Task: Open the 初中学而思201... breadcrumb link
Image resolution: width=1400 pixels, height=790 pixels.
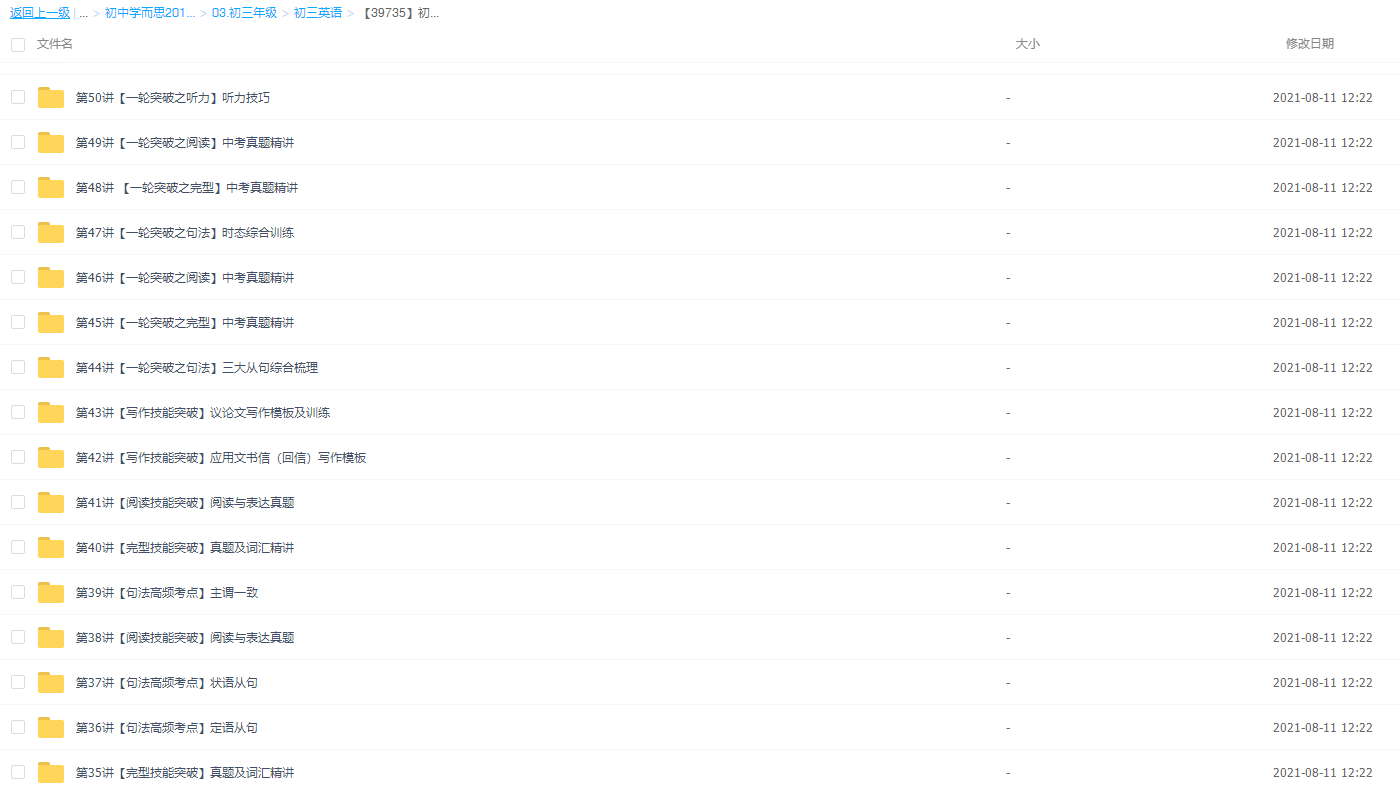Action: [150, 13]
